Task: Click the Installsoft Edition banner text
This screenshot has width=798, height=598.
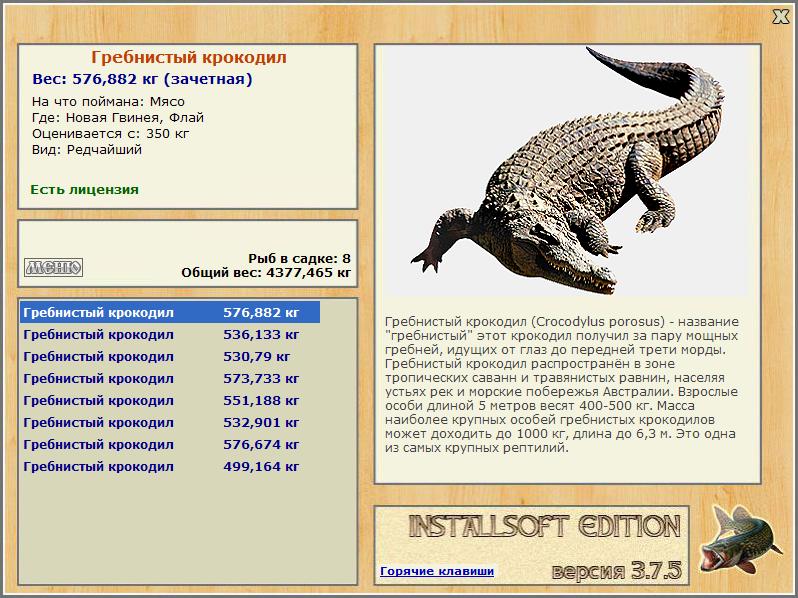Action: (x=545, y=526)
